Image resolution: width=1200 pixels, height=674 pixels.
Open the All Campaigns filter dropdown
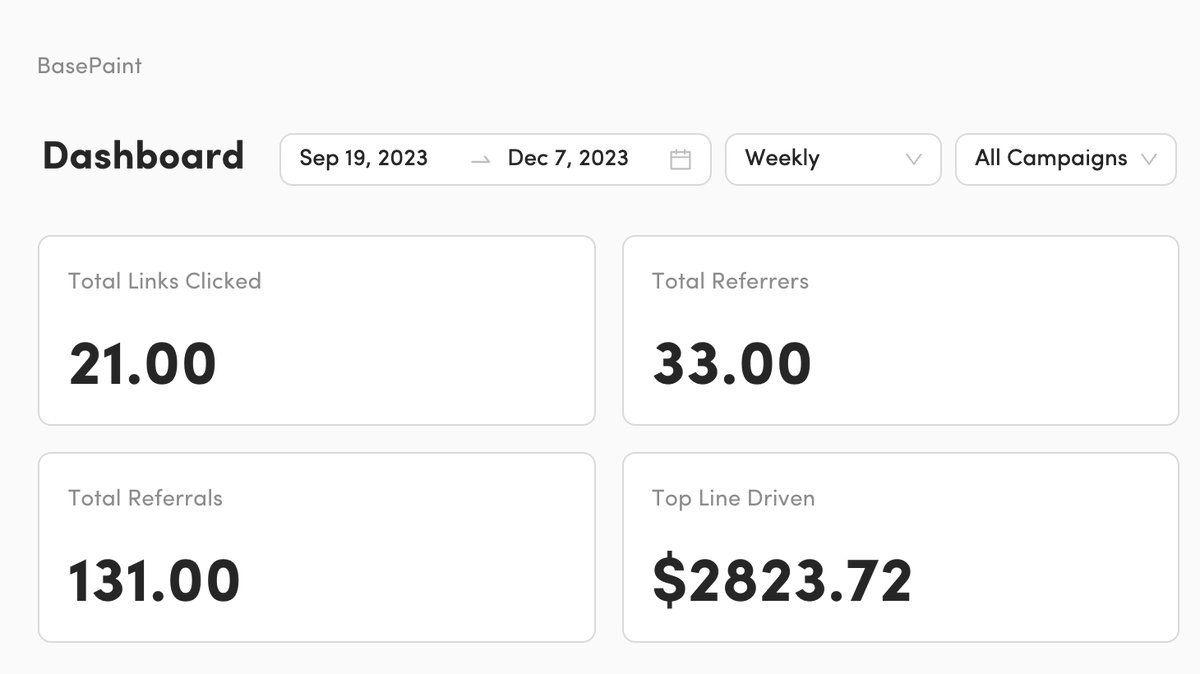pyautogui.click(x=1065, y=159)
